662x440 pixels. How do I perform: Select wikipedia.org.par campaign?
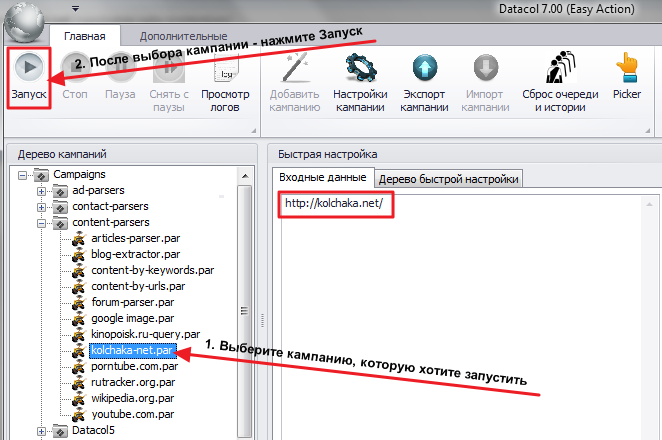133,399
